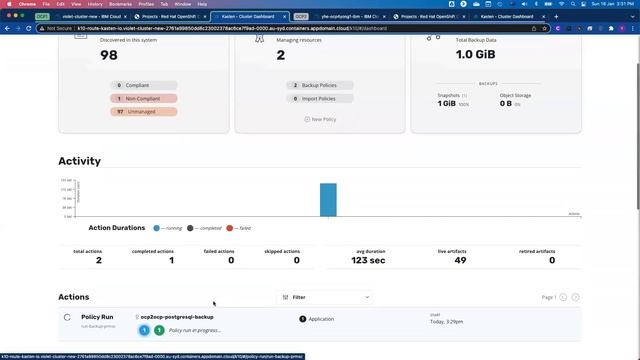Click the avg duration 123 sec value
640x360 pixels.
pos(368,260)
